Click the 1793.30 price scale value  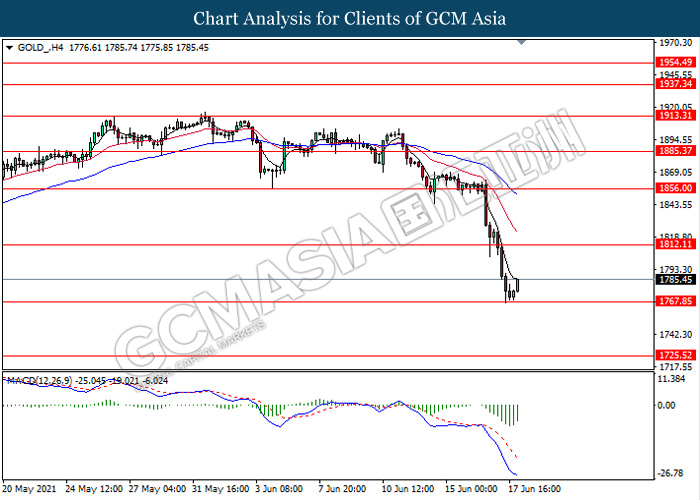(676, 269)
